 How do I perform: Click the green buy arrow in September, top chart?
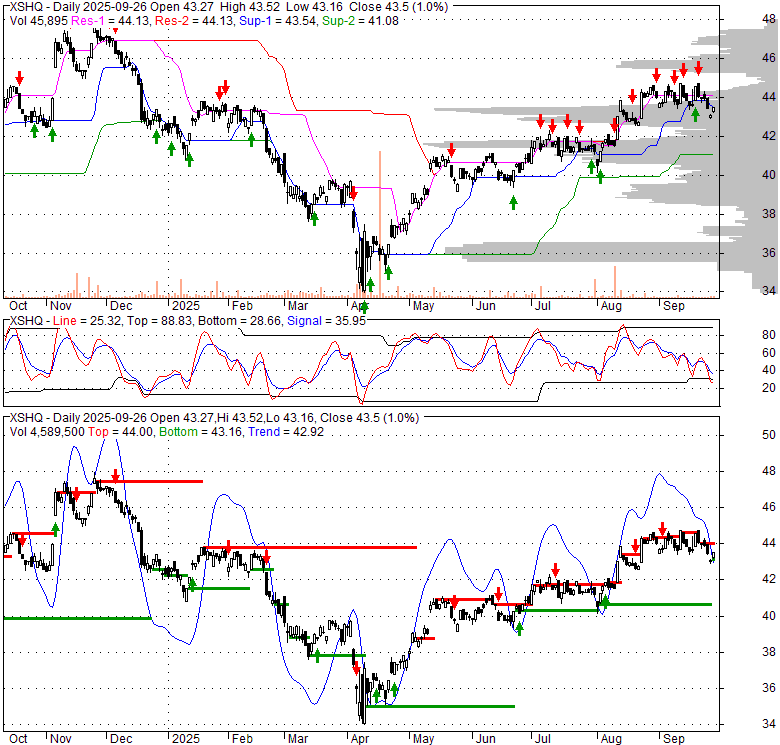(695, 115)
